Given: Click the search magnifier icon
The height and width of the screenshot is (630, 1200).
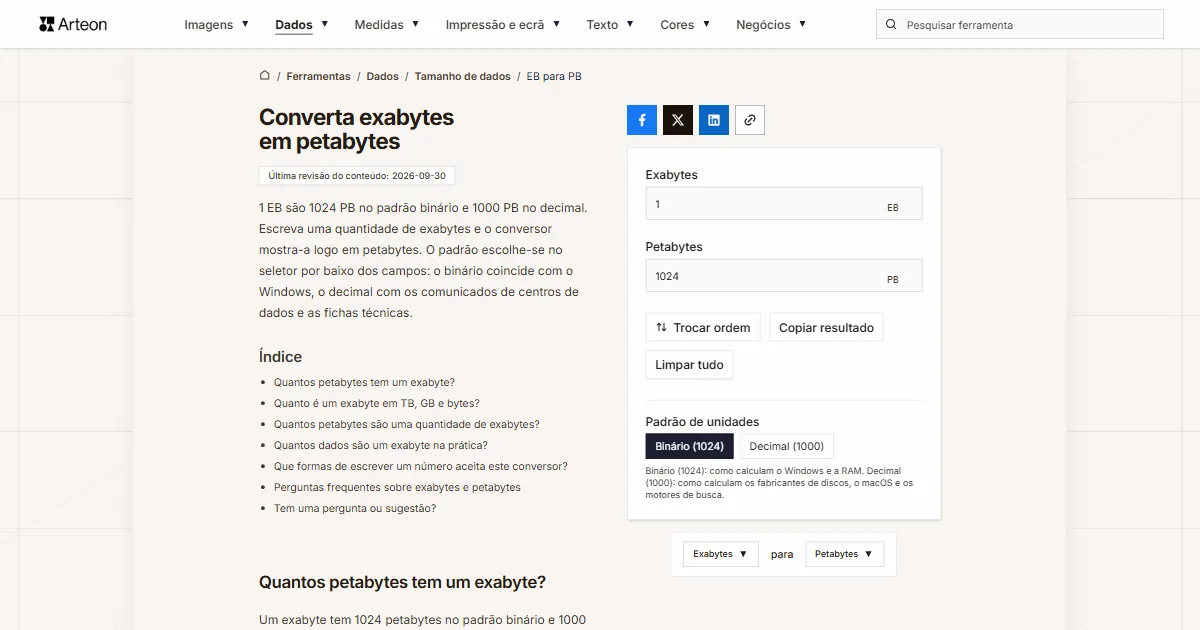Looking at the screenshot, I should click(892, 25).
